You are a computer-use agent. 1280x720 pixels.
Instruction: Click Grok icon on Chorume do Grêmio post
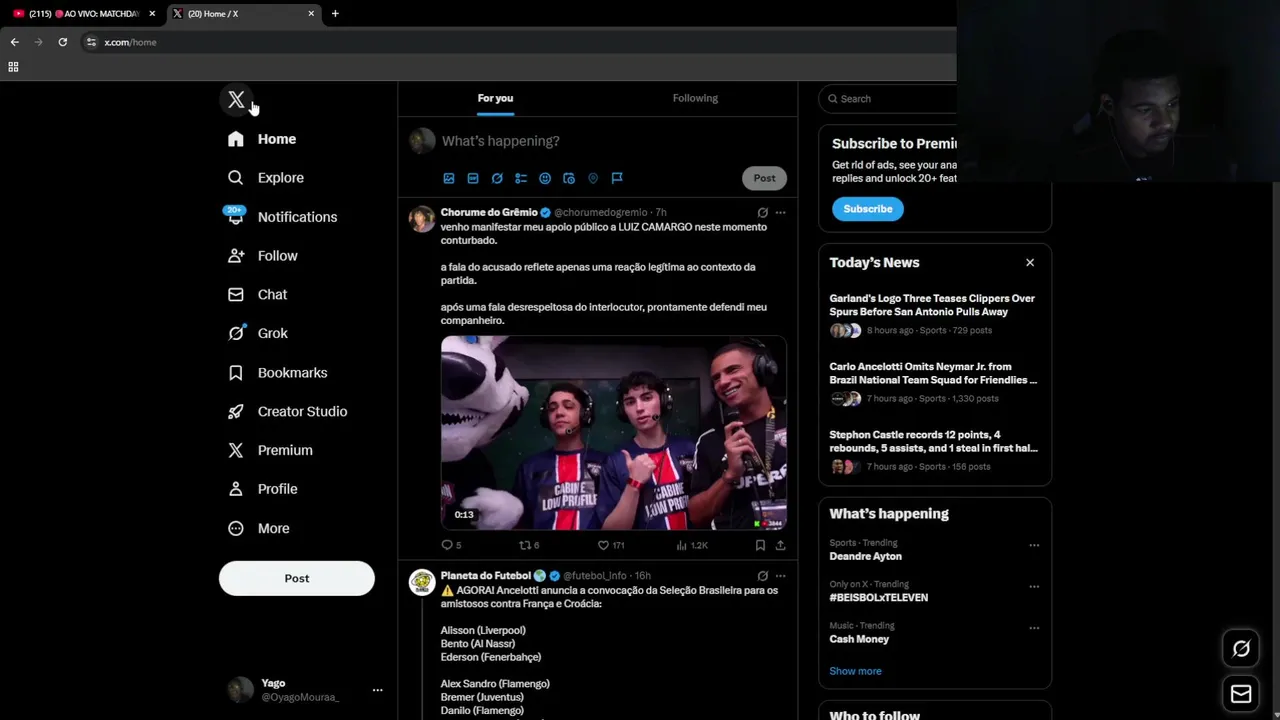pos(763,212)
